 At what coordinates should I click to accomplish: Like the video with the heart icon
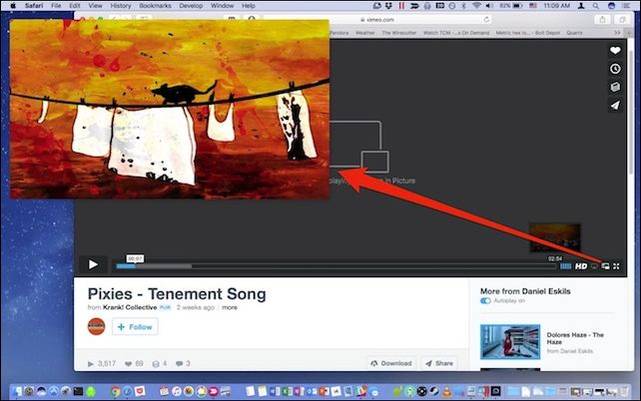click(615, 50)
